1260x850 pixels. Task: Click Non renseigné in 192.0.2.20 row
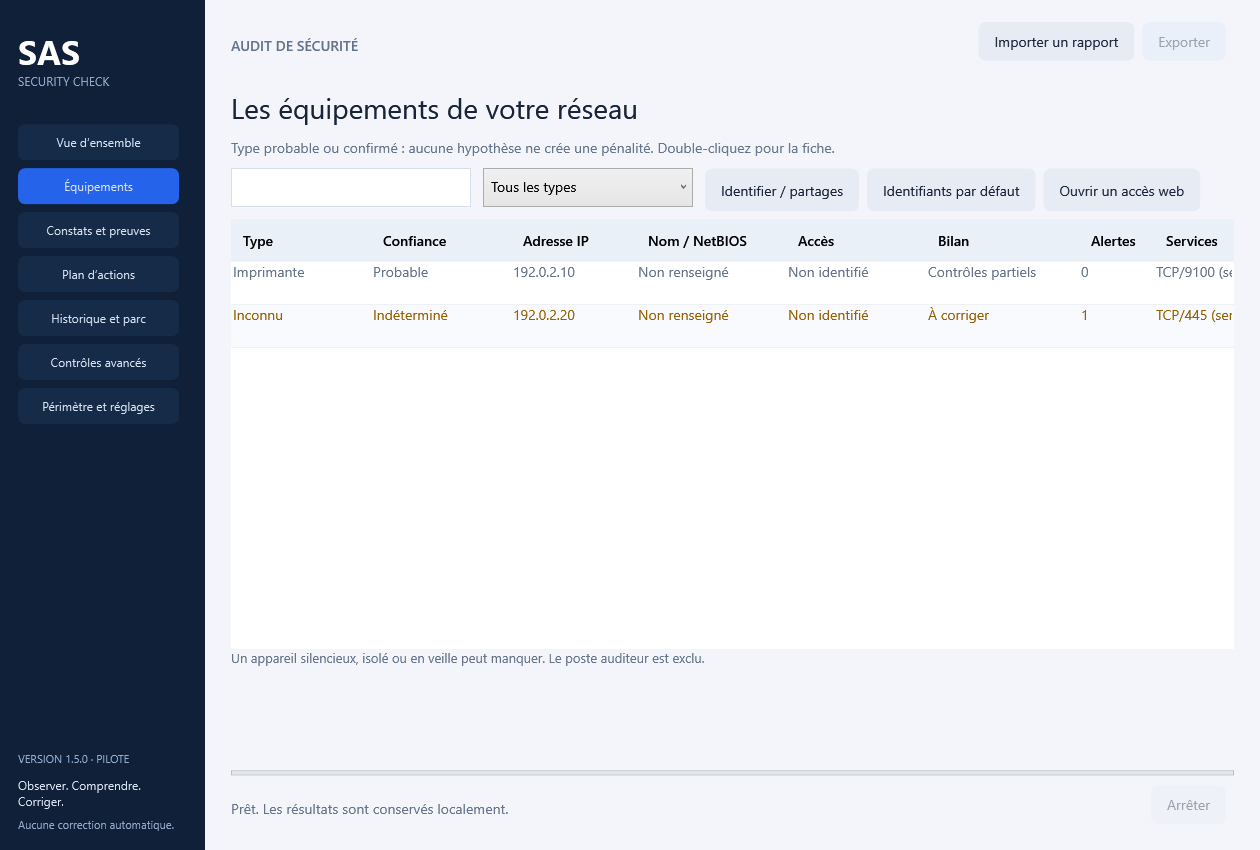point(683,315)
